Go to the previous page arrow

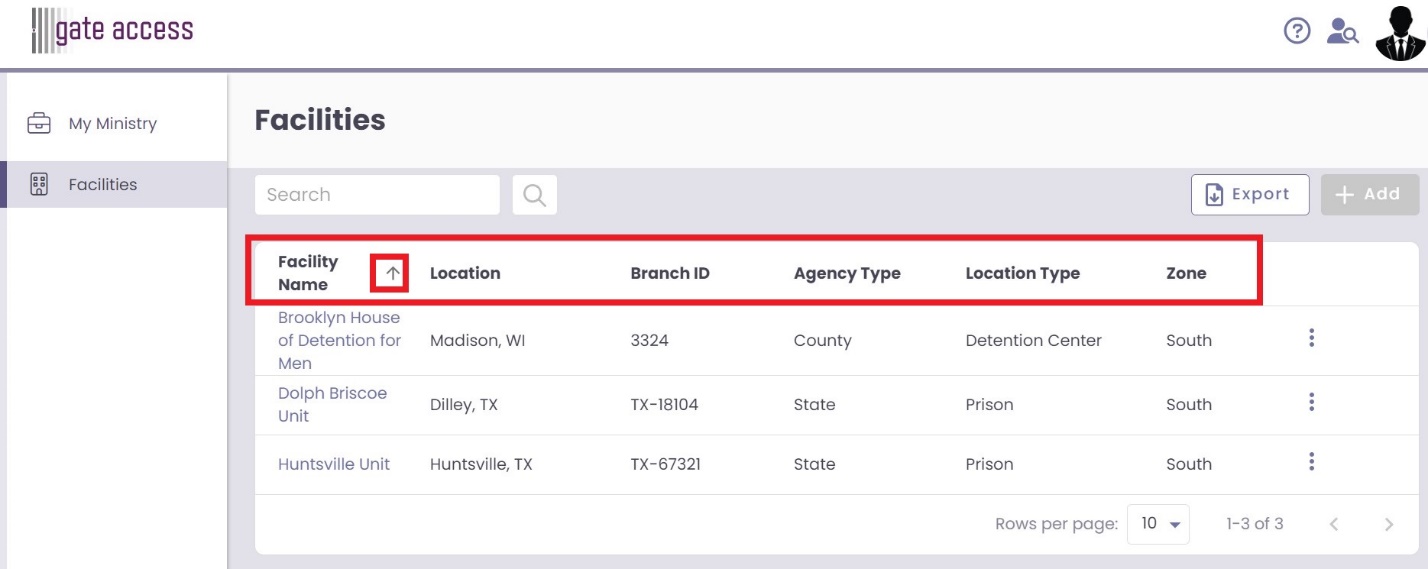[1333, 524]
